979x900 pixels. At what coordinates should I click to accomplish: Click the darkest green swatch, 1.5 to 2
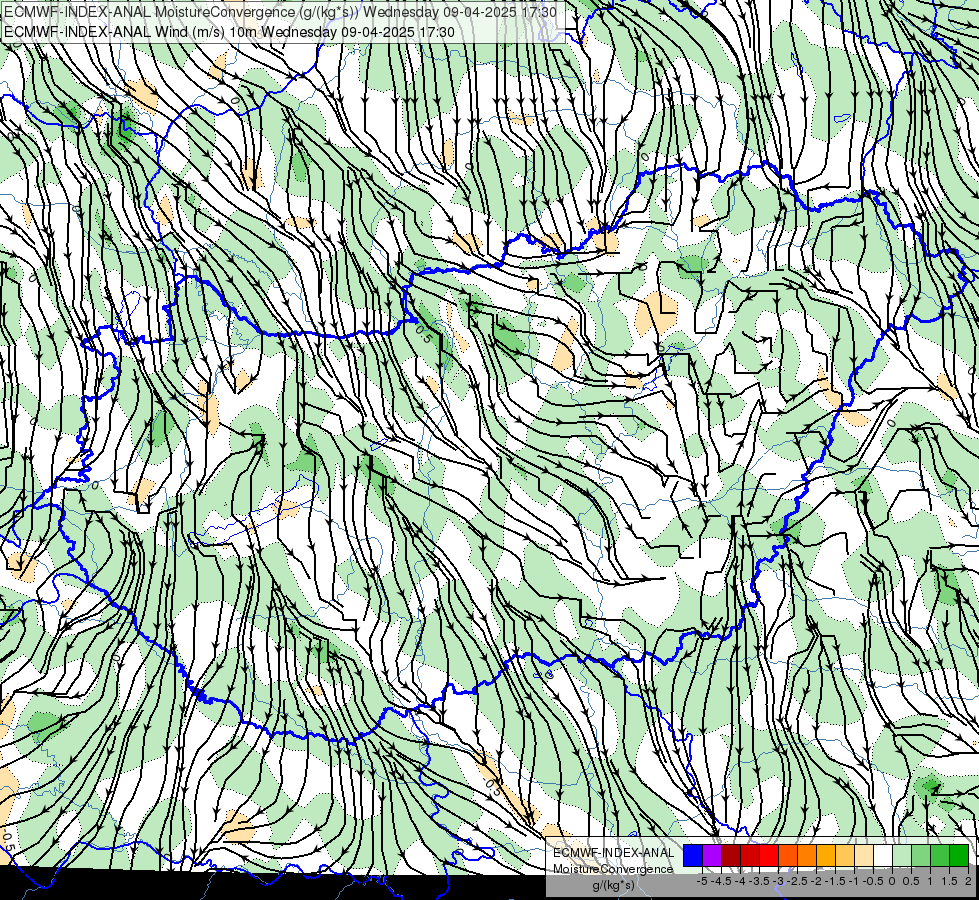pos(959,856)
